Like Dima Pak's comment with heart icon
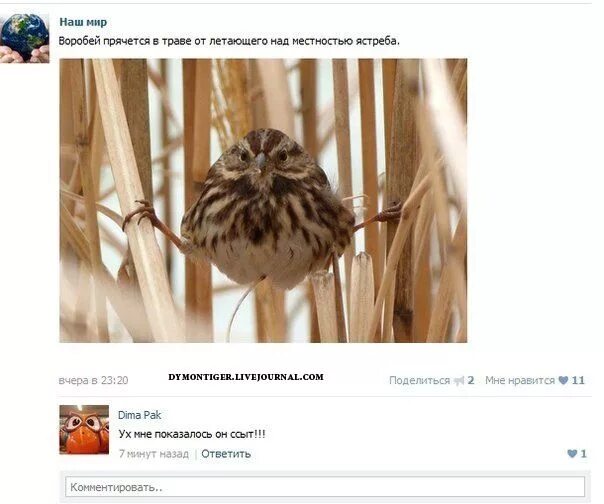The width and height of the screenshot is (604, 504). tap(572, 454)
